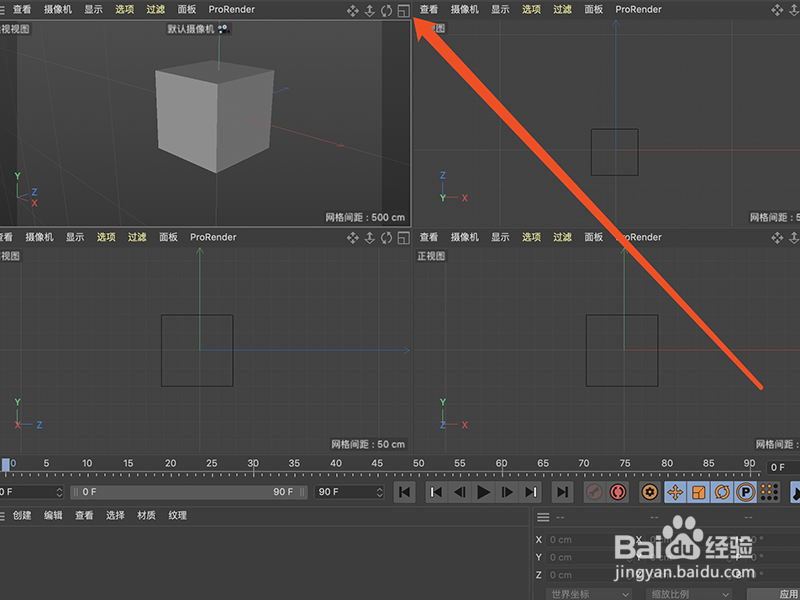The width and height of the screenshot is (800, 600).
Task: Open ProRender menu in the perspective viewport
Action: 232,10
